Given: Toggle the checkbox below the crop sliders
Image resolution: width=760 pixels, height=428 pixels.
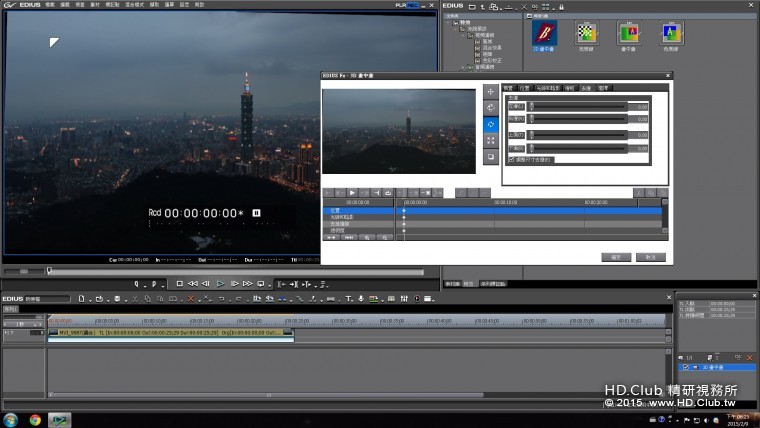Looking at the screenshot, I should (512, 159).
